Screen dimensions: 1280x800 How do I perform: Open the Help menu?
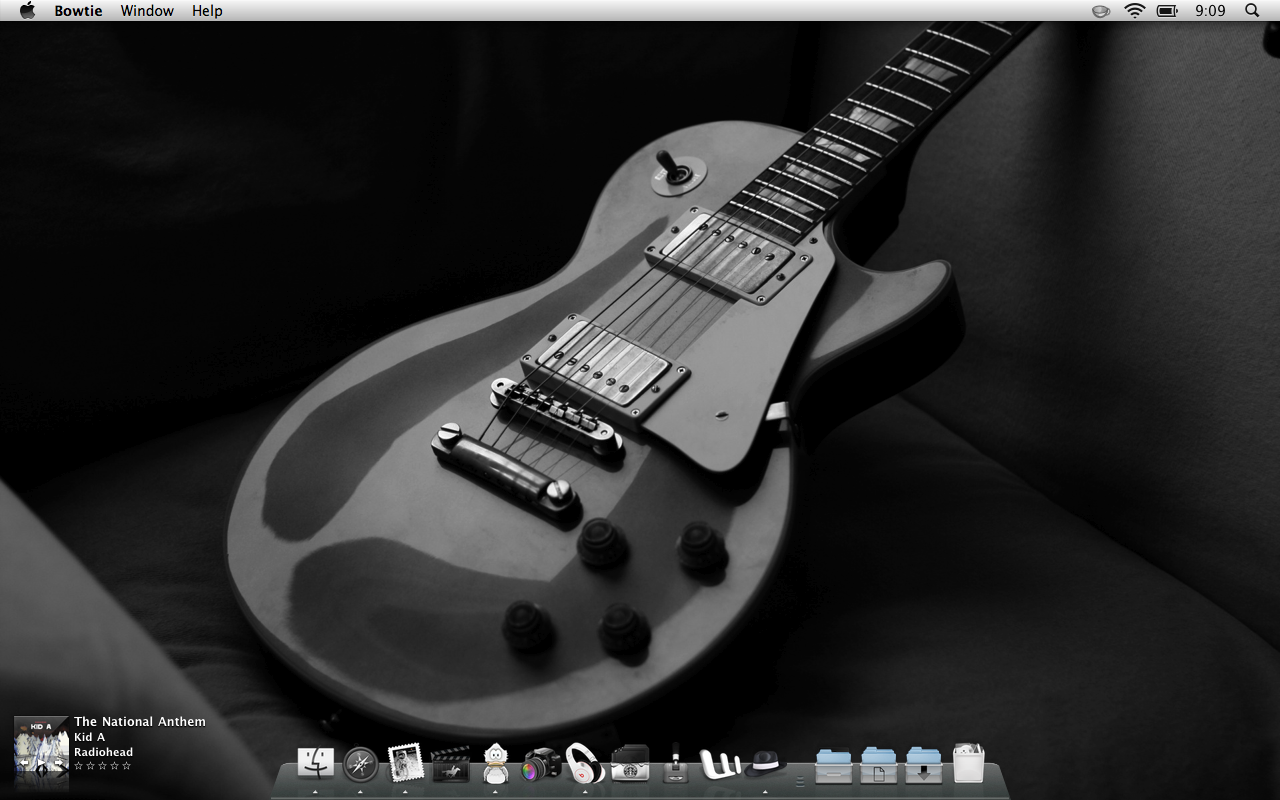tap(207, 10)
